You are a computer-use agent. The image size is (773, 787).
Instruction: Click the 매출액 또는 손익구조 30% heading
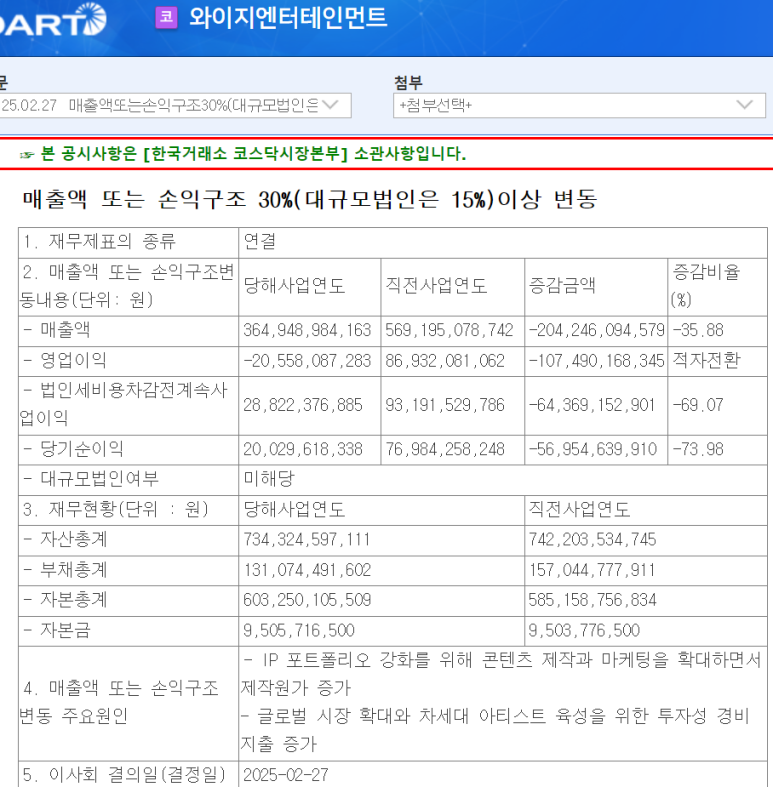tap(310, 199)
